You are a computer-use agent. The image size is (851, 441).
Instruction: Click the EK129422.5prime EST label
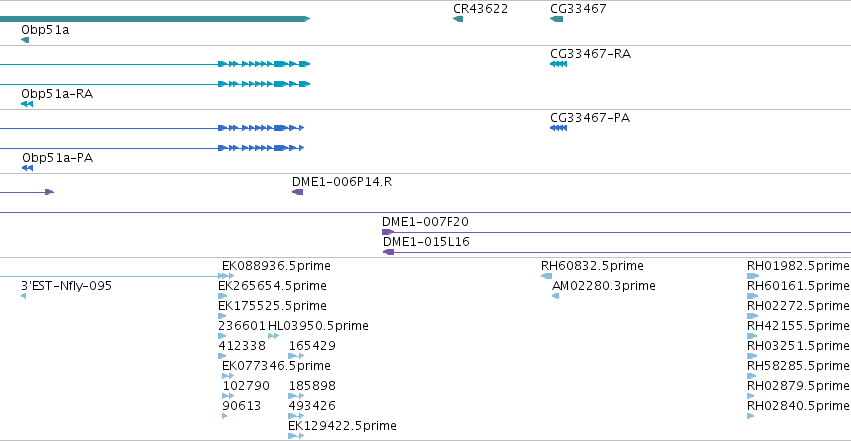tap(342, 426)
